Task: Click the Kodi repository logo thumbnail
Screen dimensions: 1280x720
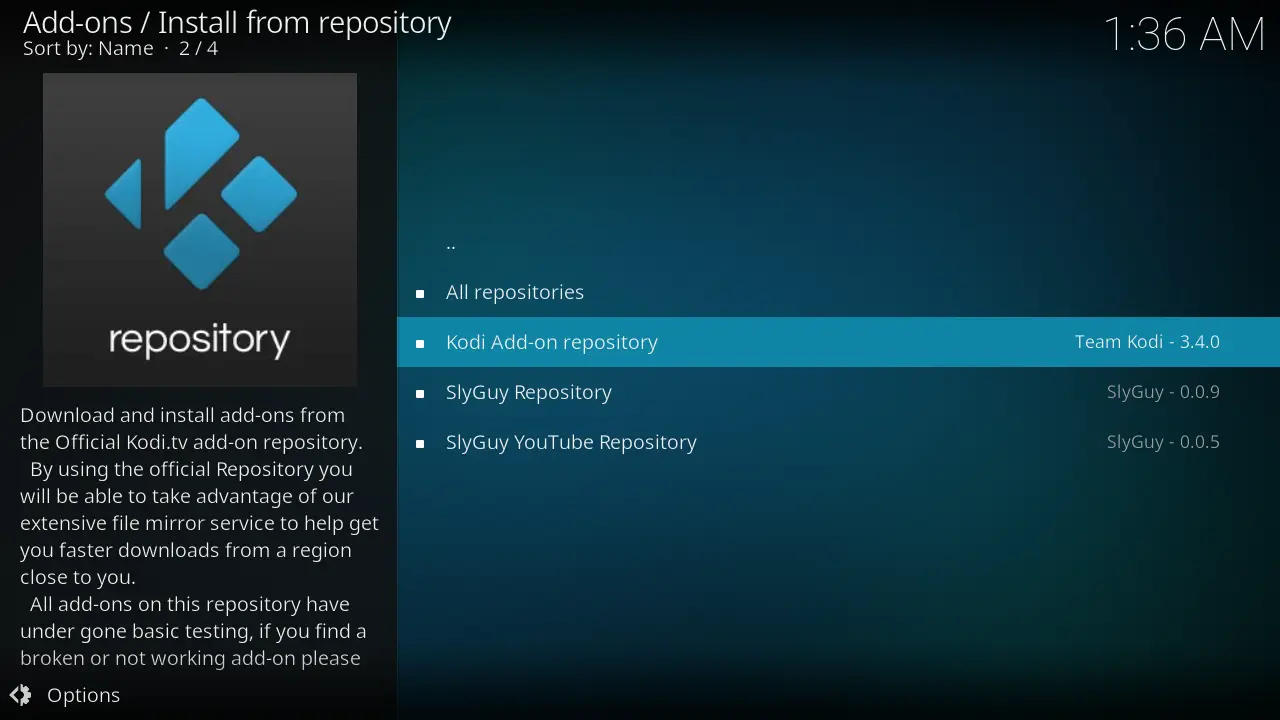Action: [x=200, y=230]
